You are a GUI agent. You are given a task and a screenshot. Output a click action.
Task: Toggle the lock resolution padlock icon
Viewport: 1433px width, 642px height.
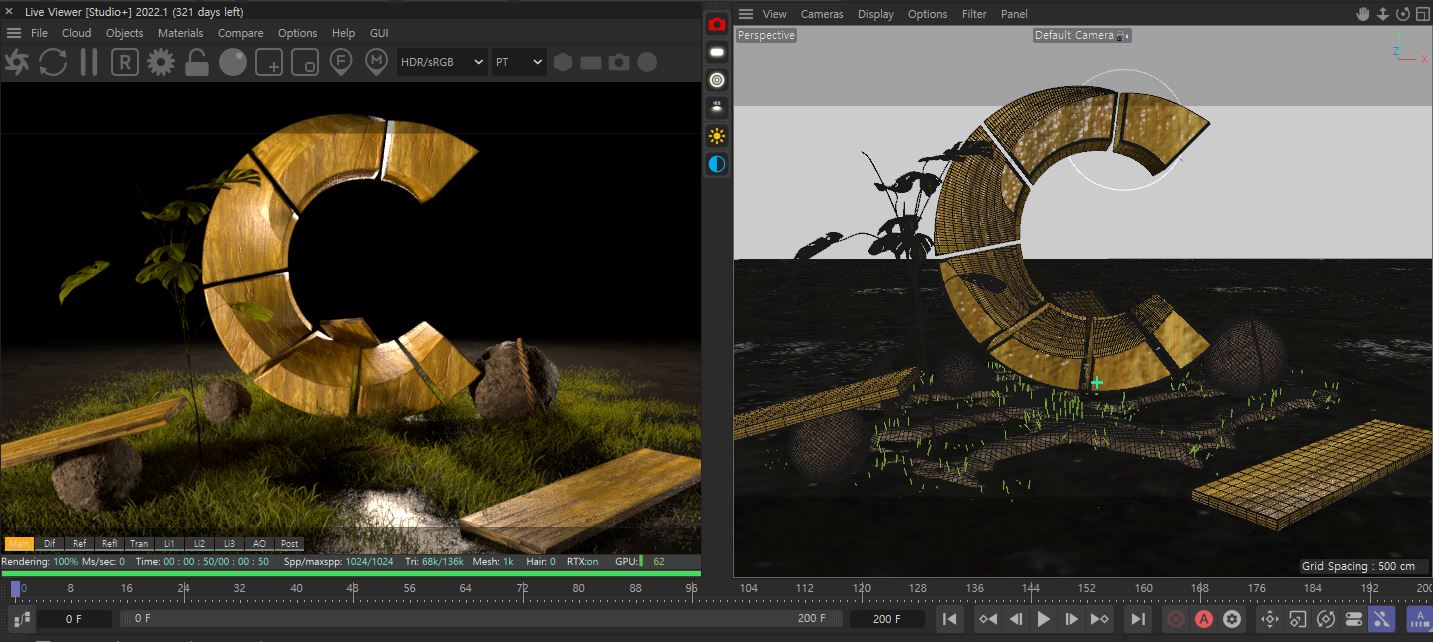(x=197, y=62)
